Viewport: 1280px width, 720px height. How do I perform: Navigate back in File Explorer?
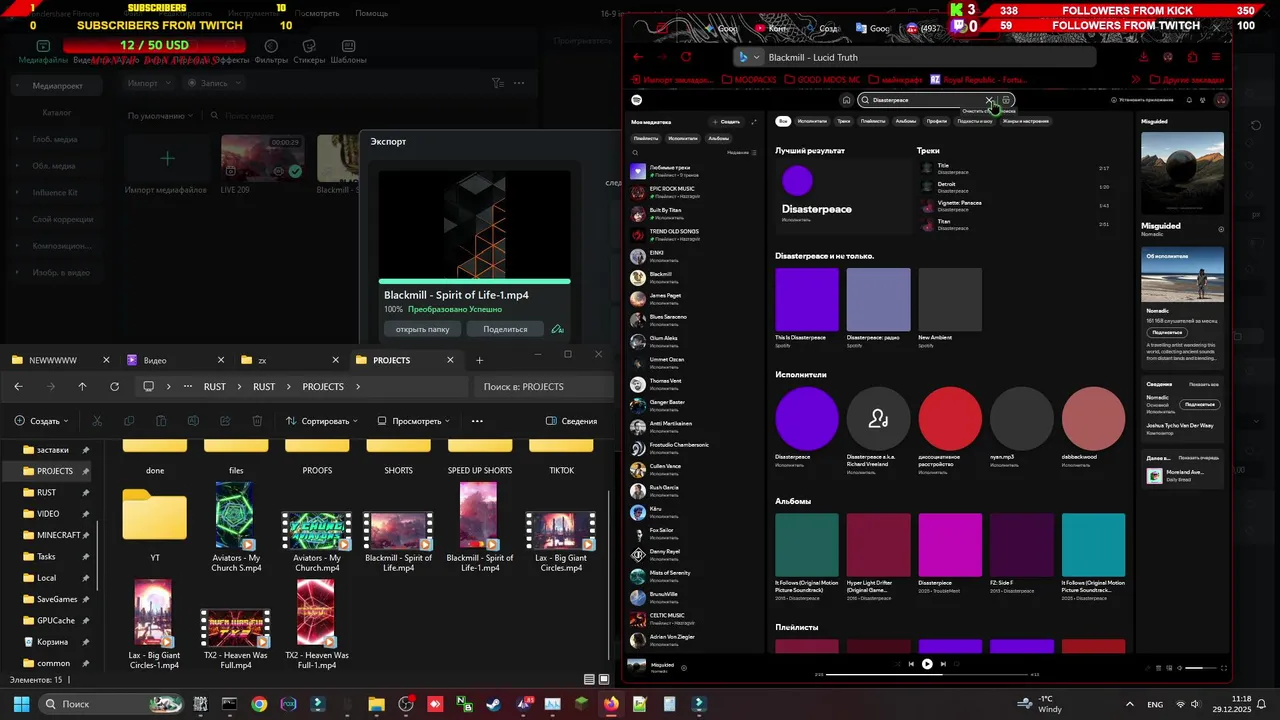tap(18, 387)
